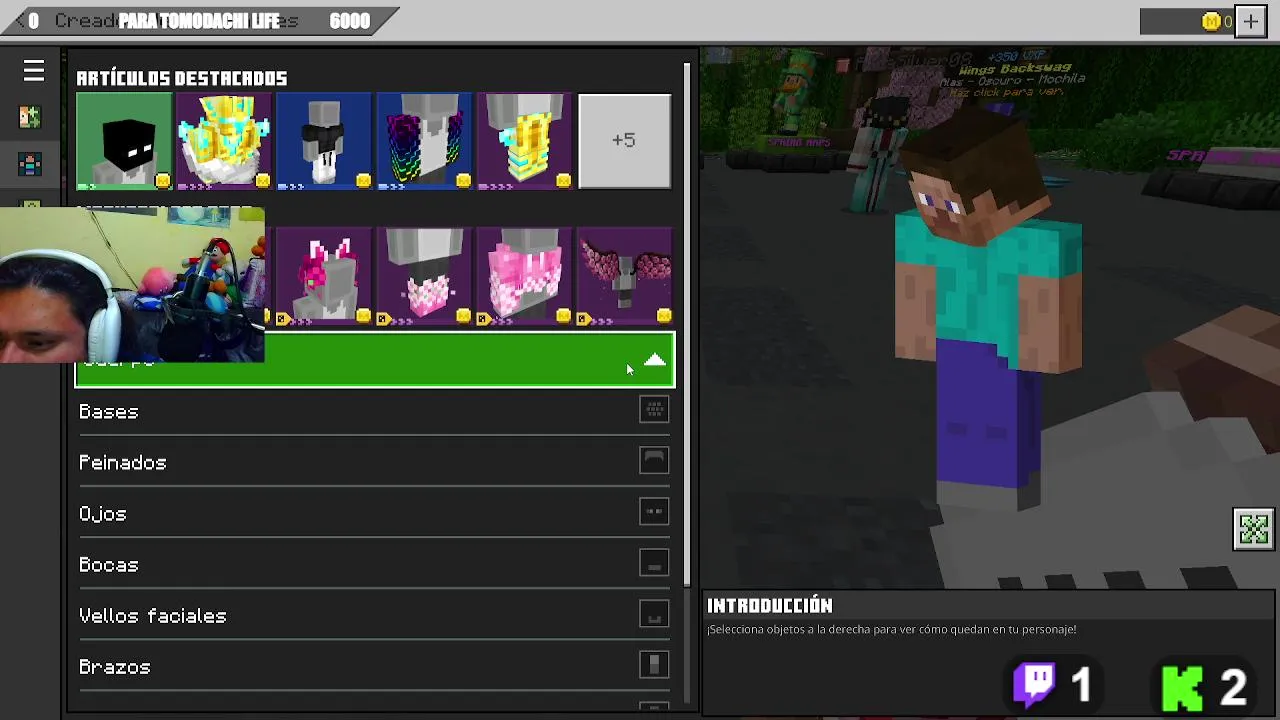Open the Vellos faciales category
This screenshot has height=720, width=1280.
tap(374, 616)
